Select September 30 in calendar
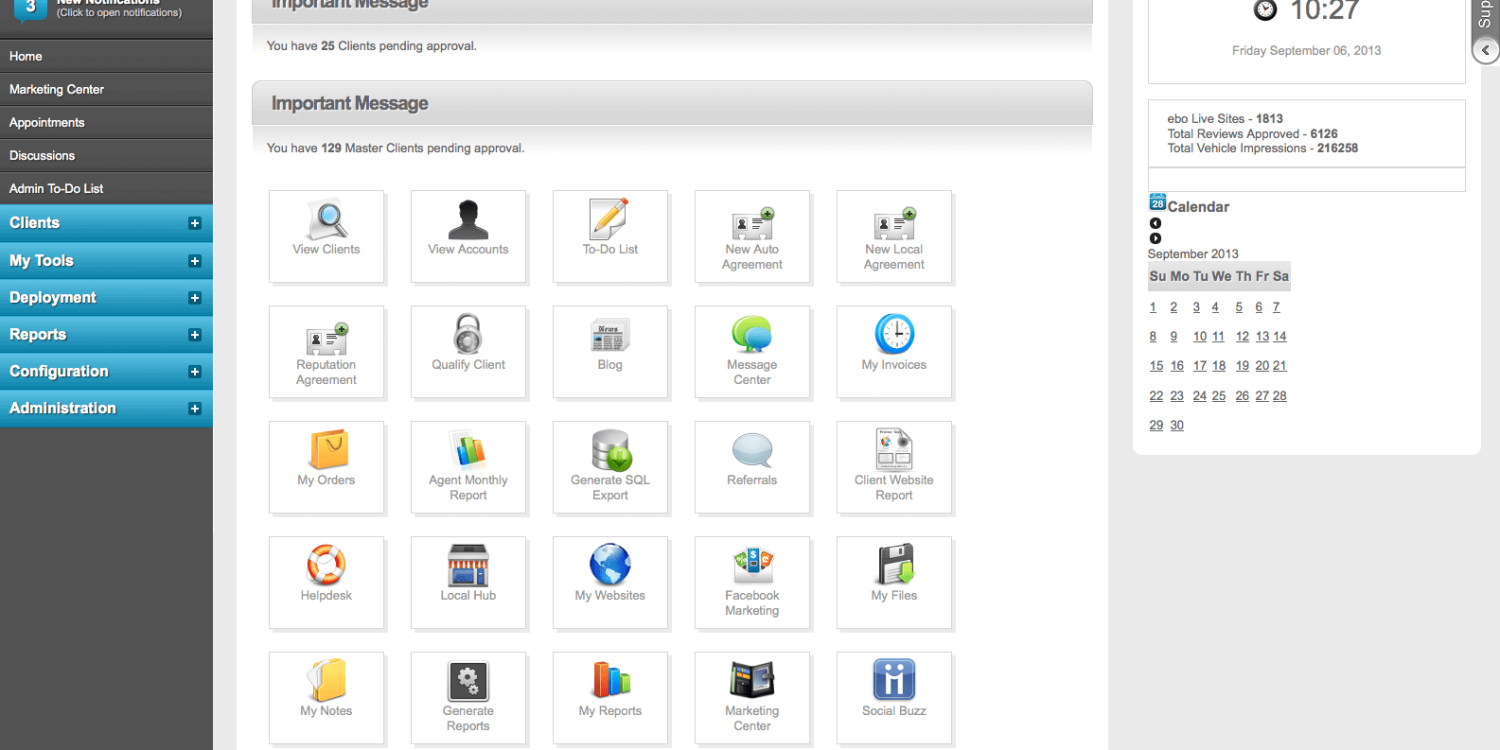The width and height of the screenshot is (1500, 750). click(1177, 426)
